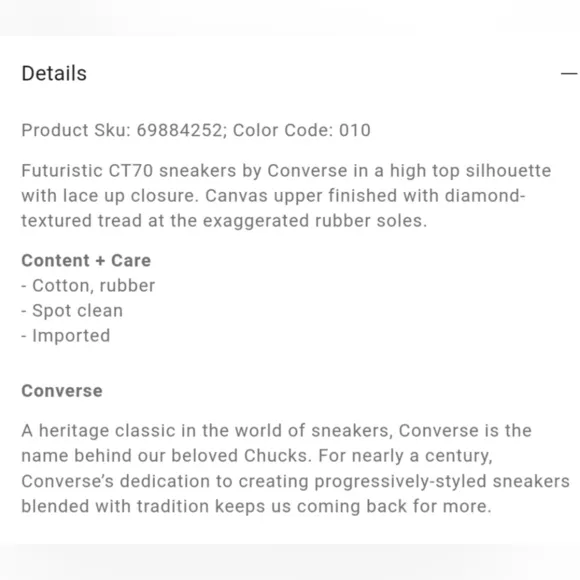
Task: Click the Color Code 010 text
Action: (x=302, y=130)
